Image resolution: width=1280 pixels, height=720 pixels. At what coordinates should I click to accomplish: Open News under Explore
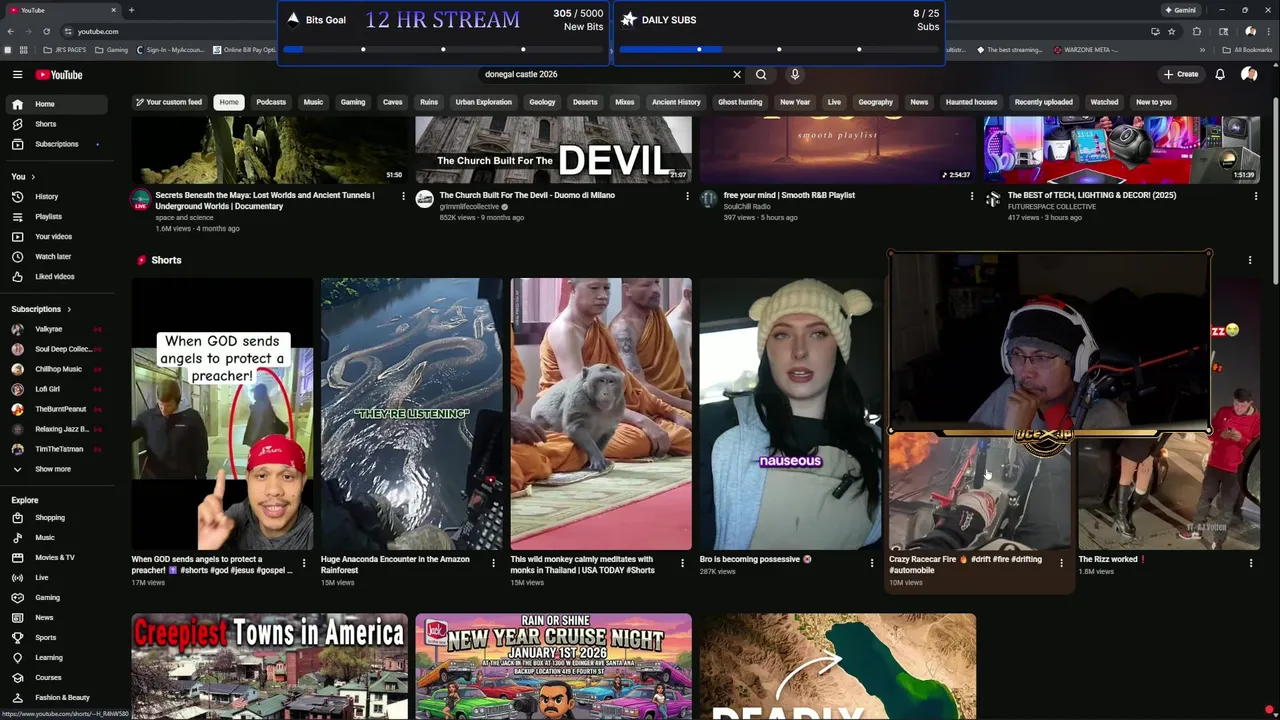coord(57,618)
